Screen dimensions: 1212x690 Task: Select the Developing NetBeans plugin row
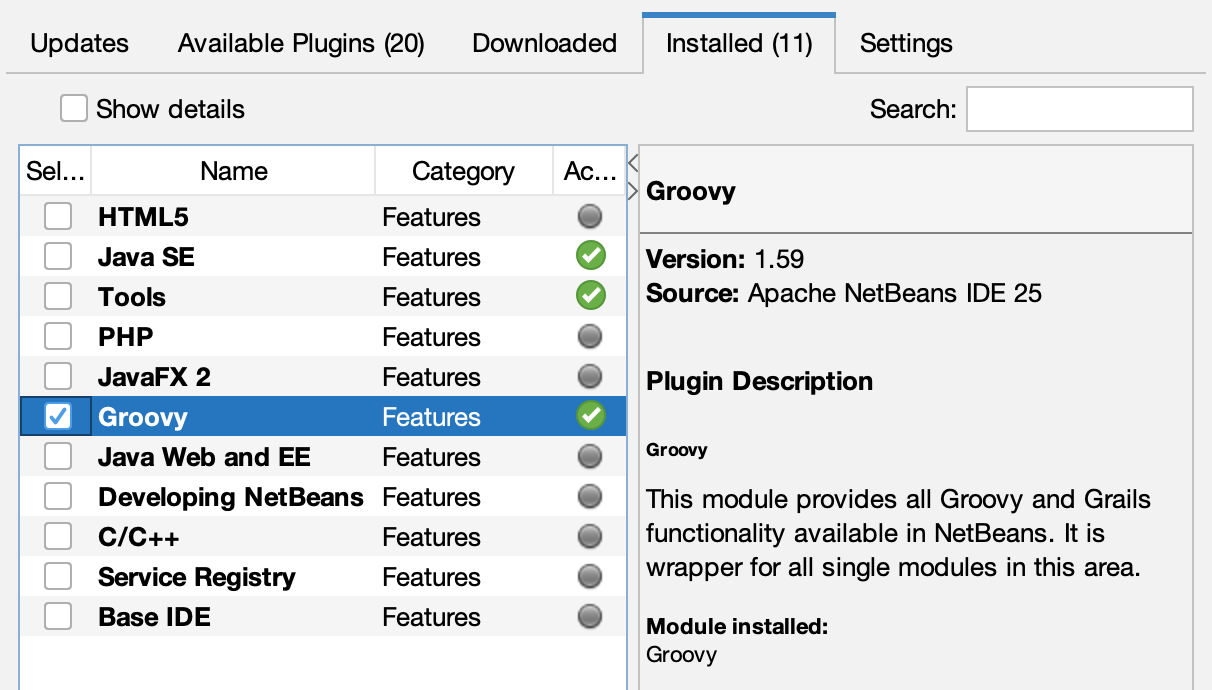pos(230,497)
